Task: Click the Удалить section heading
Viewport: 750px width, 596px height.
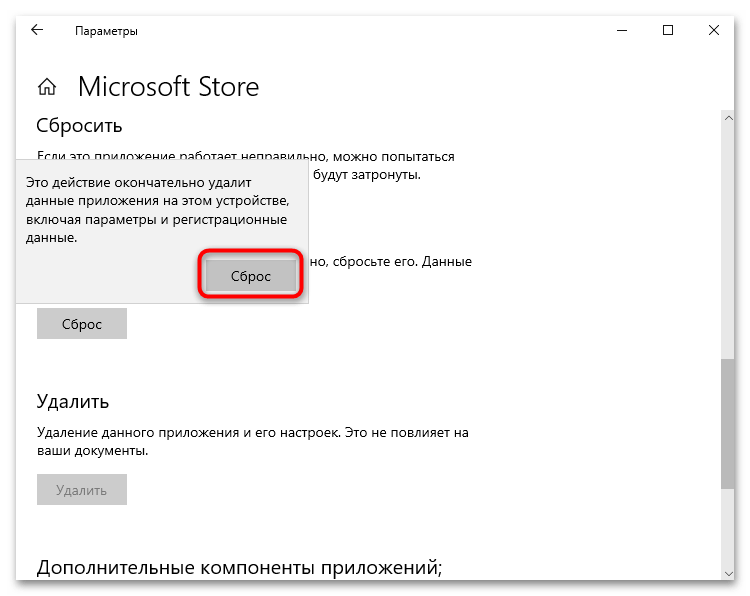Action: 73,402
